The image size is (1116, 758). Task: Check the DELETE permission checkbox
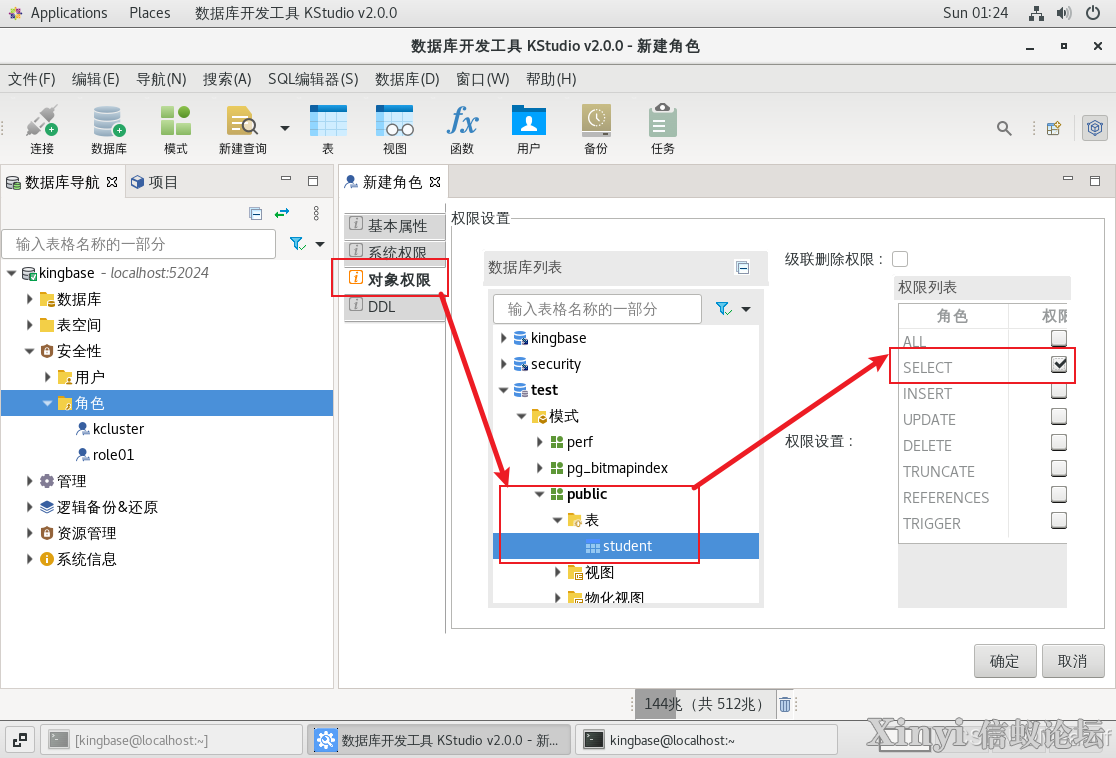[1059, 442]
